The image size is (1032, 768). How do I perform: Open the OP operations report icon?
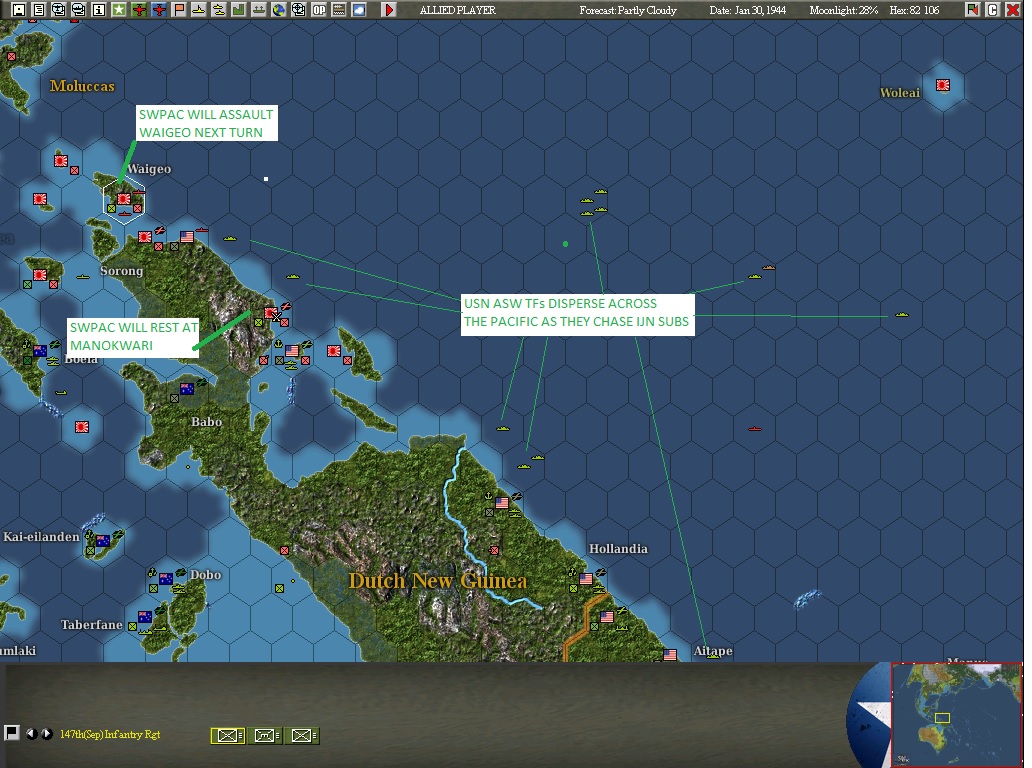(x=319, y=10)
